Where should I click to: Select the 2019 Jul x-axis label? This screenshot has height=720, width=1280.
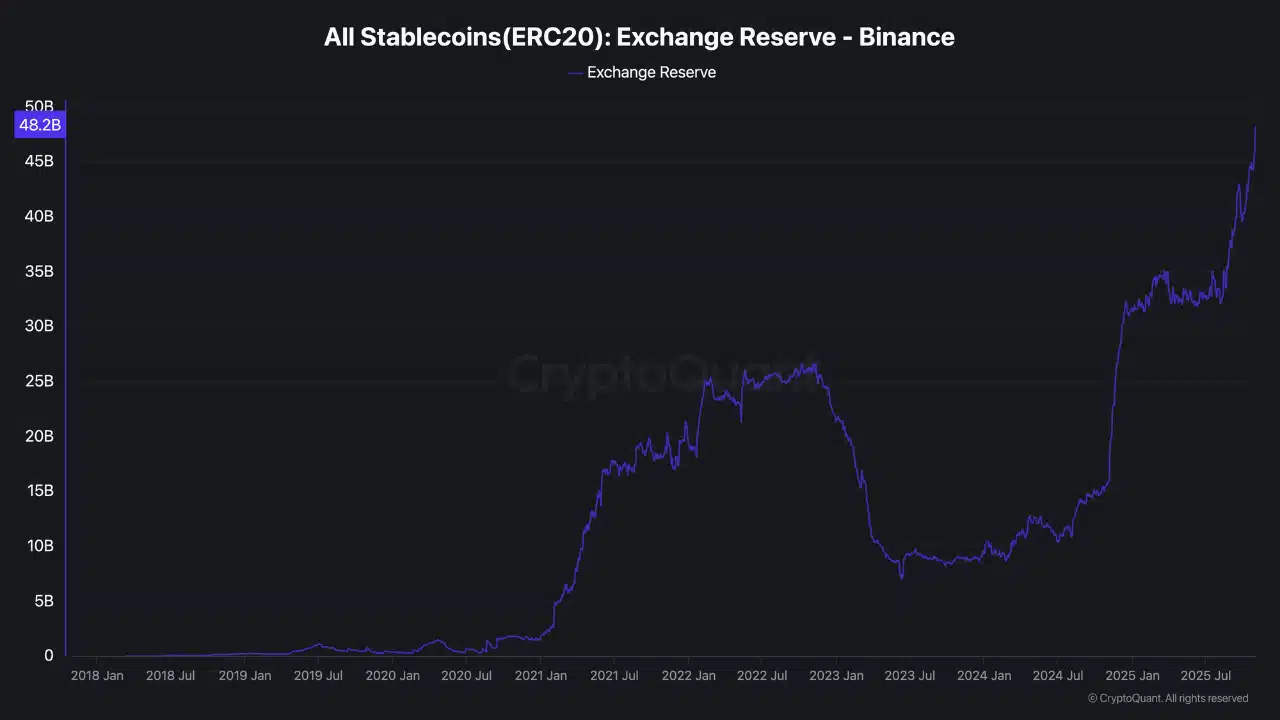point(318,676)
